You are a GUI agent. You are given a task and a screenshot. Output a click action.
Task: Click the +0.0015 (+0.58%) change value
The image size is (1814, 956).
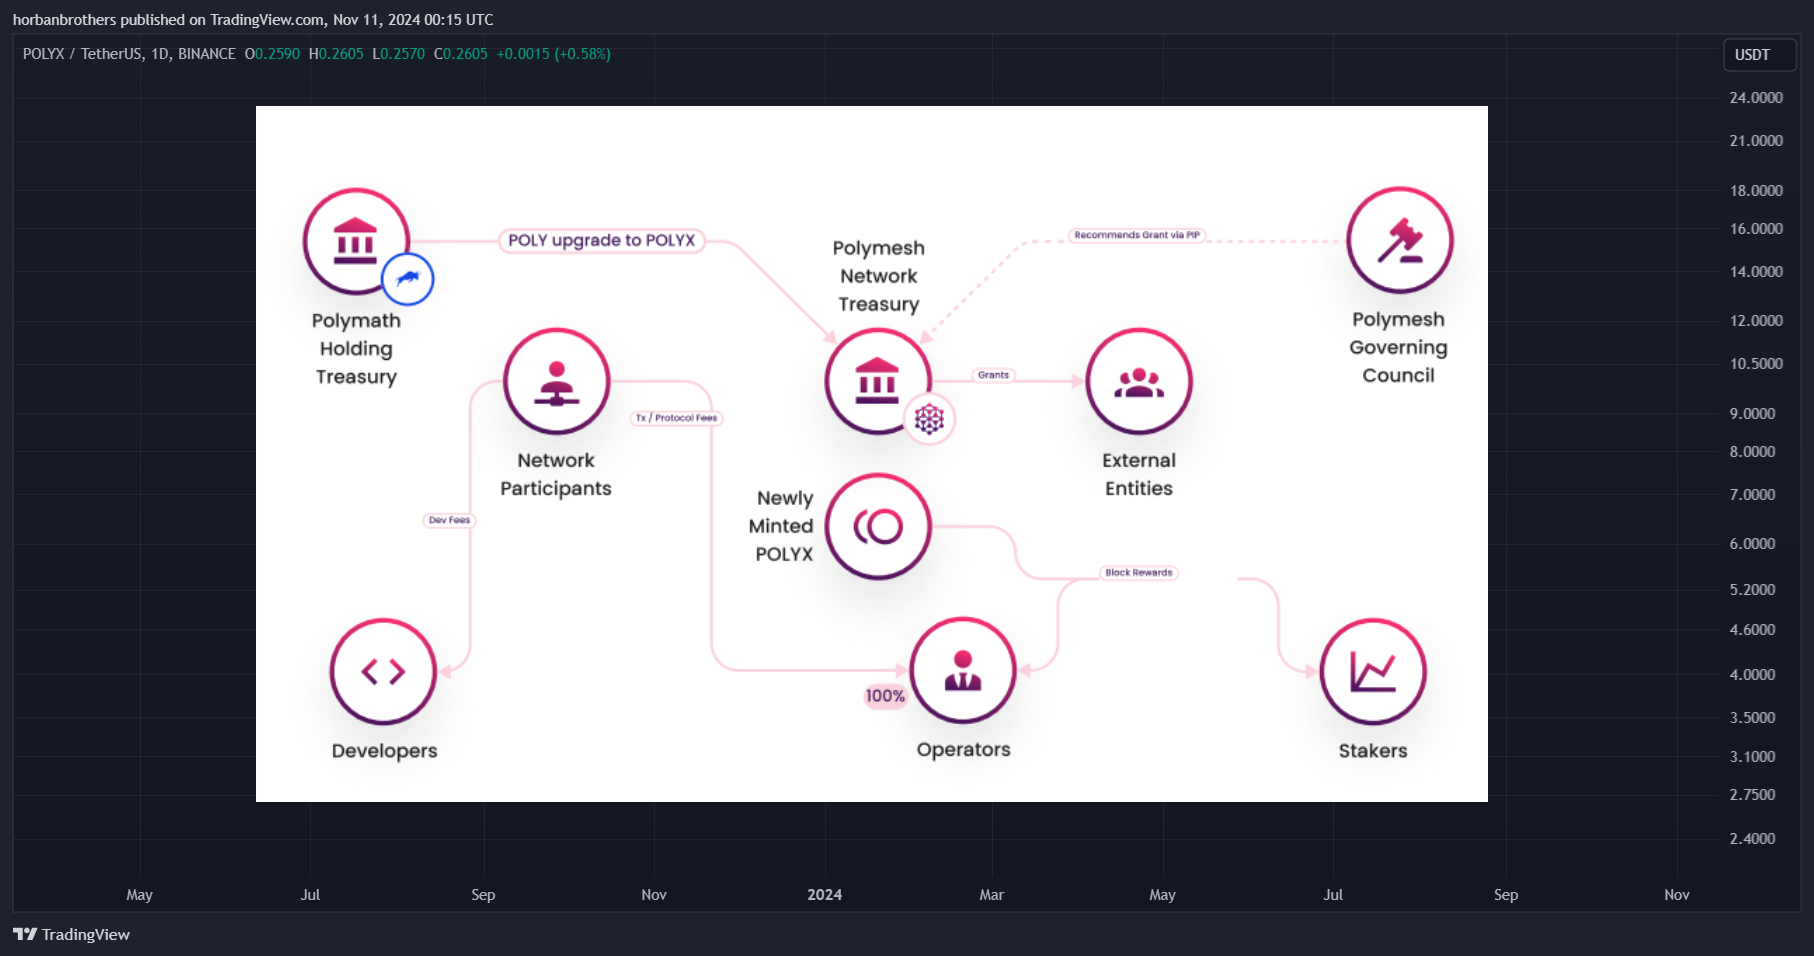click(x=553, y=54)
